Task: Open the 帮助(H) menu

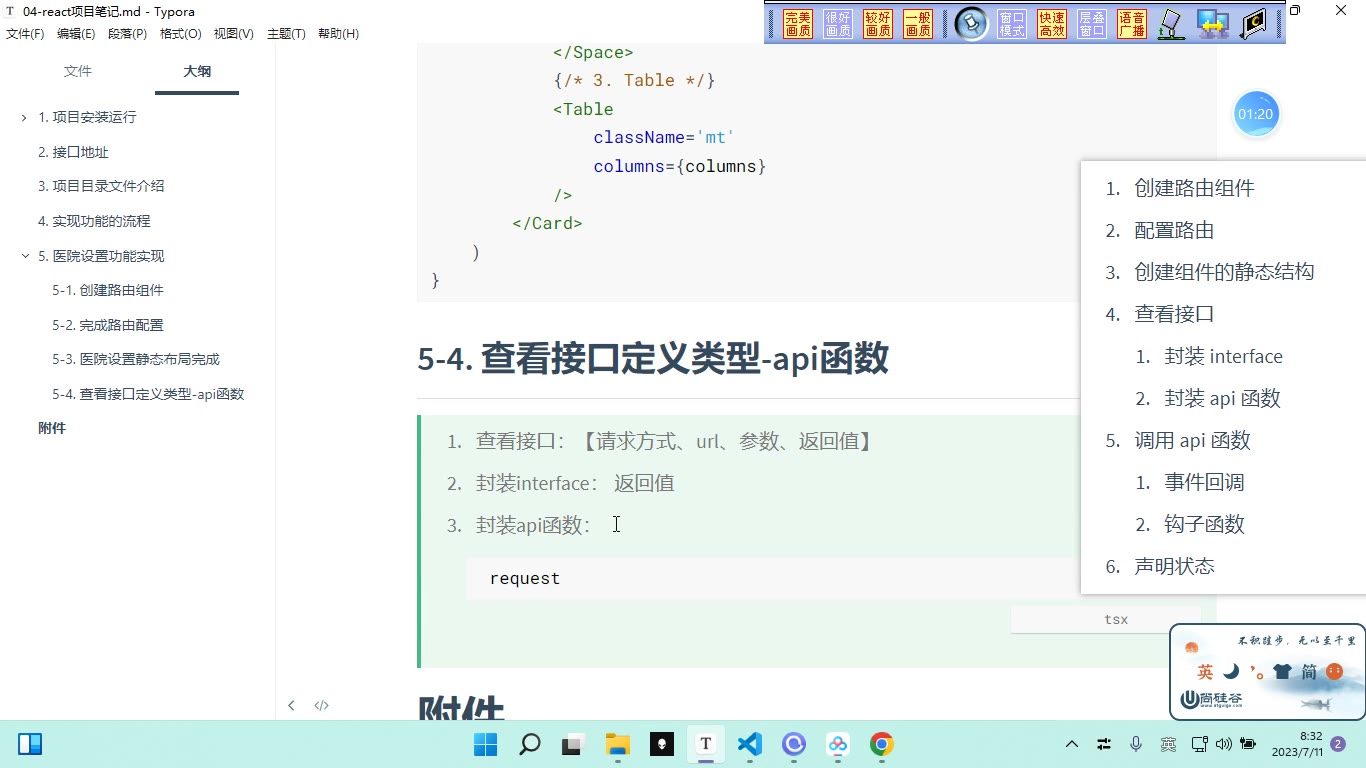Action: tap(338, 34)
